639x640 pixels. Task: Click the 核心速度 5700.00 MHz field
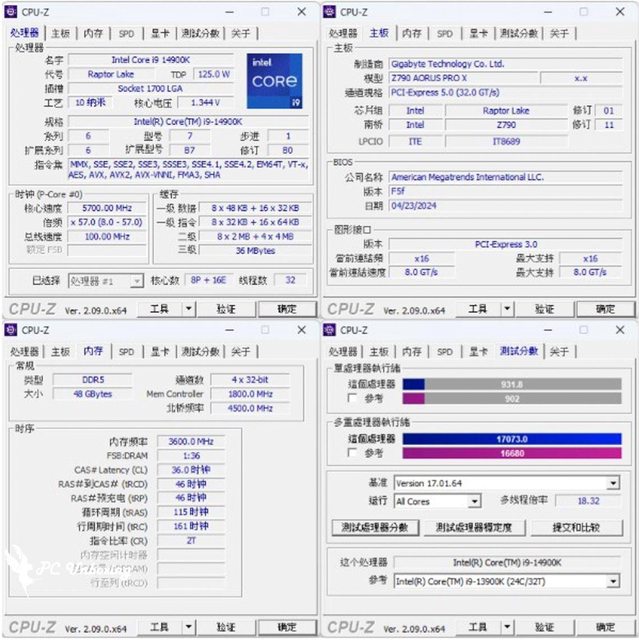pos(109,208)
